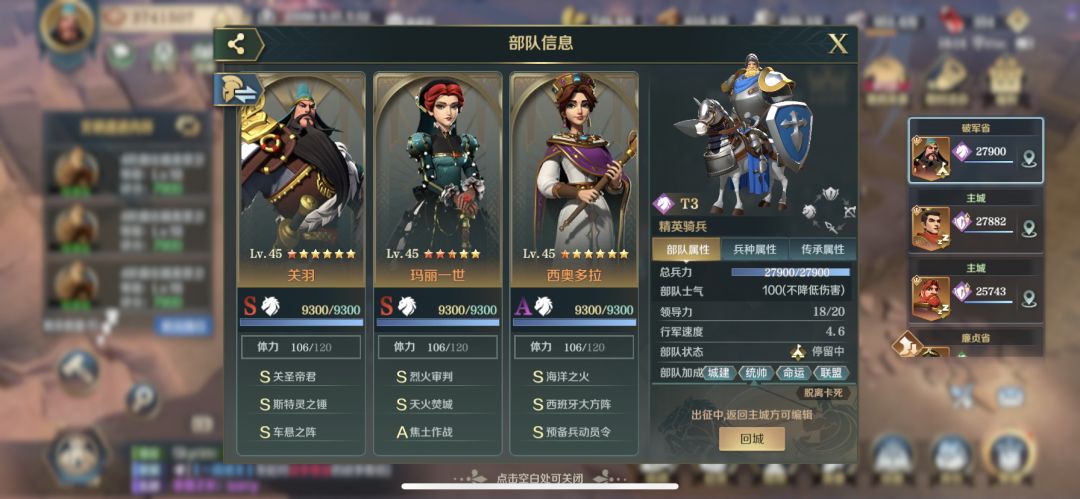Open 西奥多拉 hero portrait card

[574, 180]
